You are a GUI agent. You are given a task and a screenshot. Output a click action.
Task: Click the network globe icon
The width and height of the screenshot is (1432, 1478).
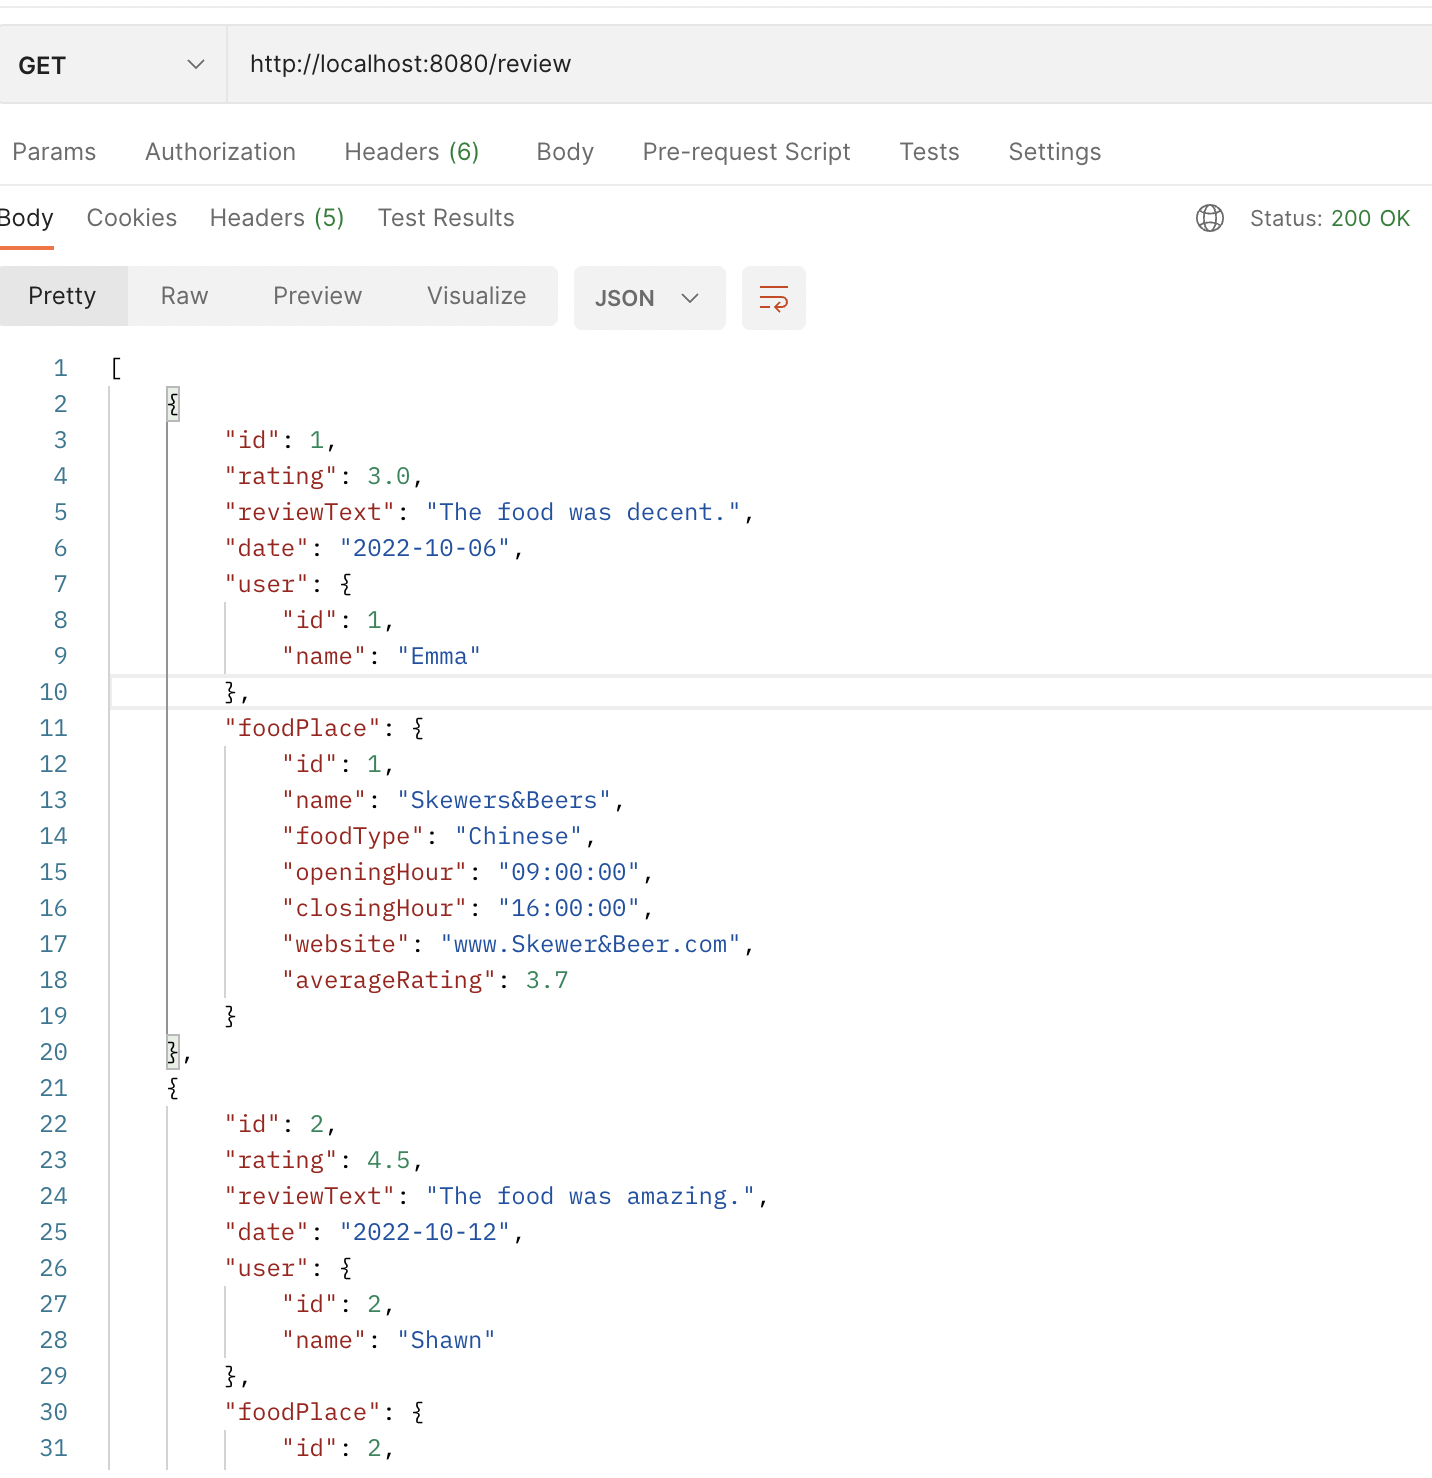[x=1210, y=218]
